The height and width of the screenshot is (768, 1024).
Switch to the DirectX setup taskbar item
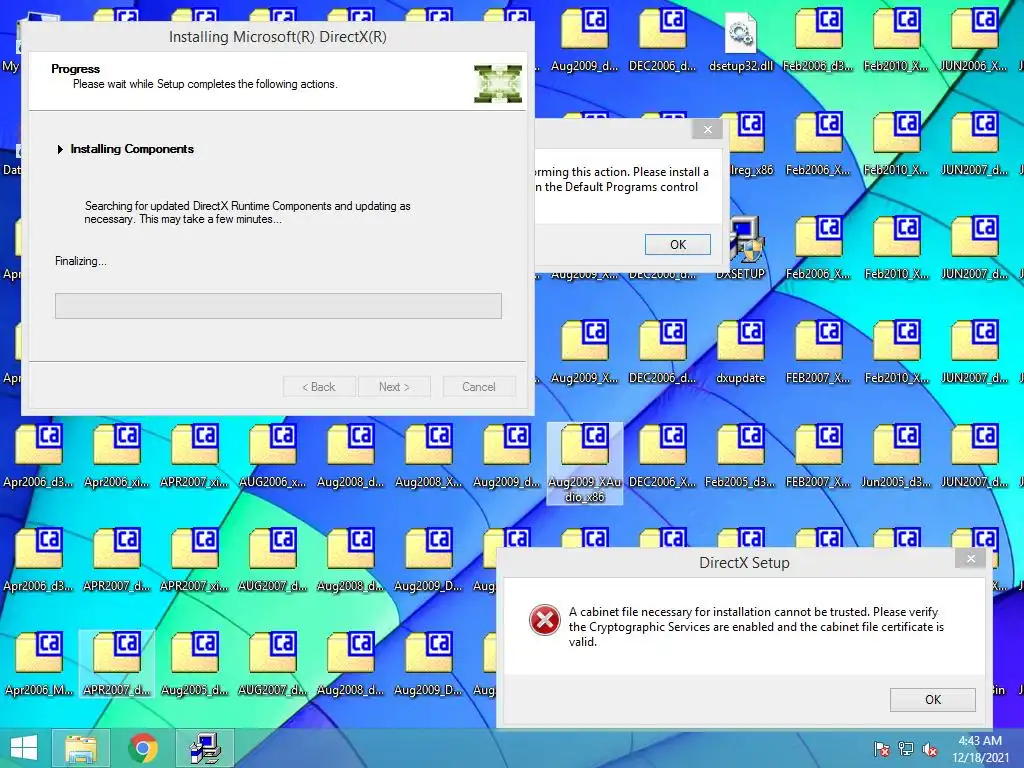205,748
